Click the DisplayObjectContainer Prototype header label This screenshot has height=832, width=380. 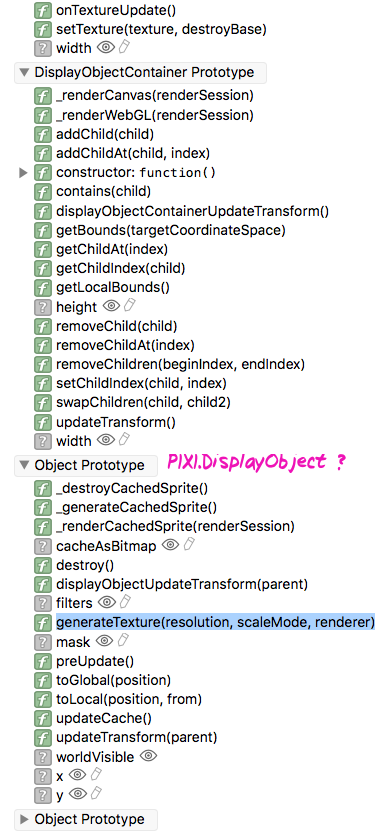click(144, 72)
